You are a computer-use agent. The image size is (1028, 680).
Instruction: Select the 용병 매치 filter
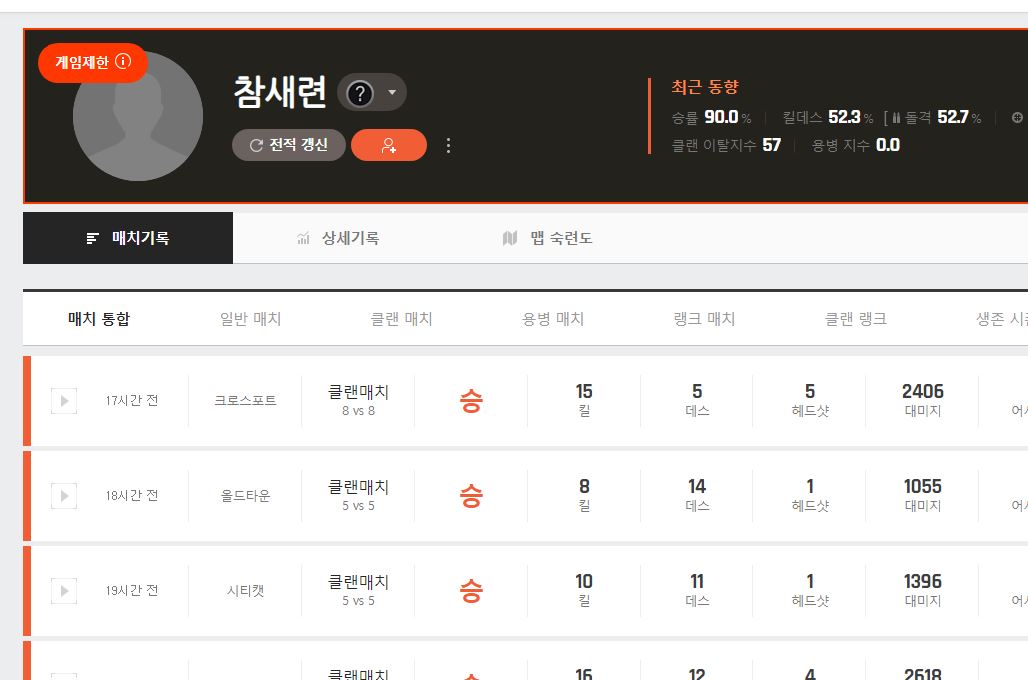(x=553, y=319)
